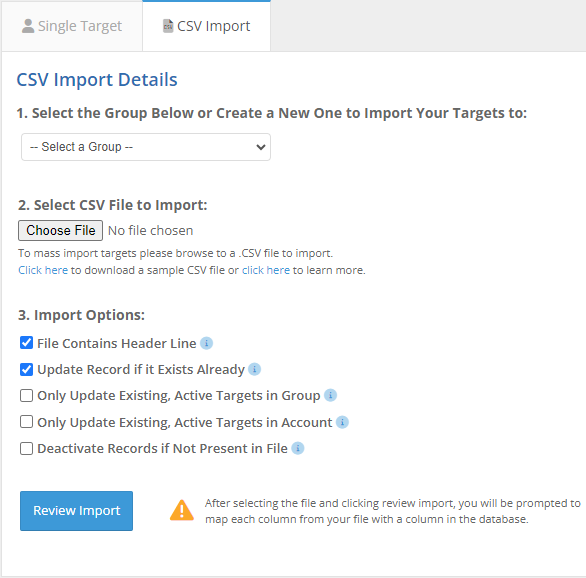This screenshot has width=586, height=578.
Task: Switch to the Single Target tab
Action: tap(72, 26)
